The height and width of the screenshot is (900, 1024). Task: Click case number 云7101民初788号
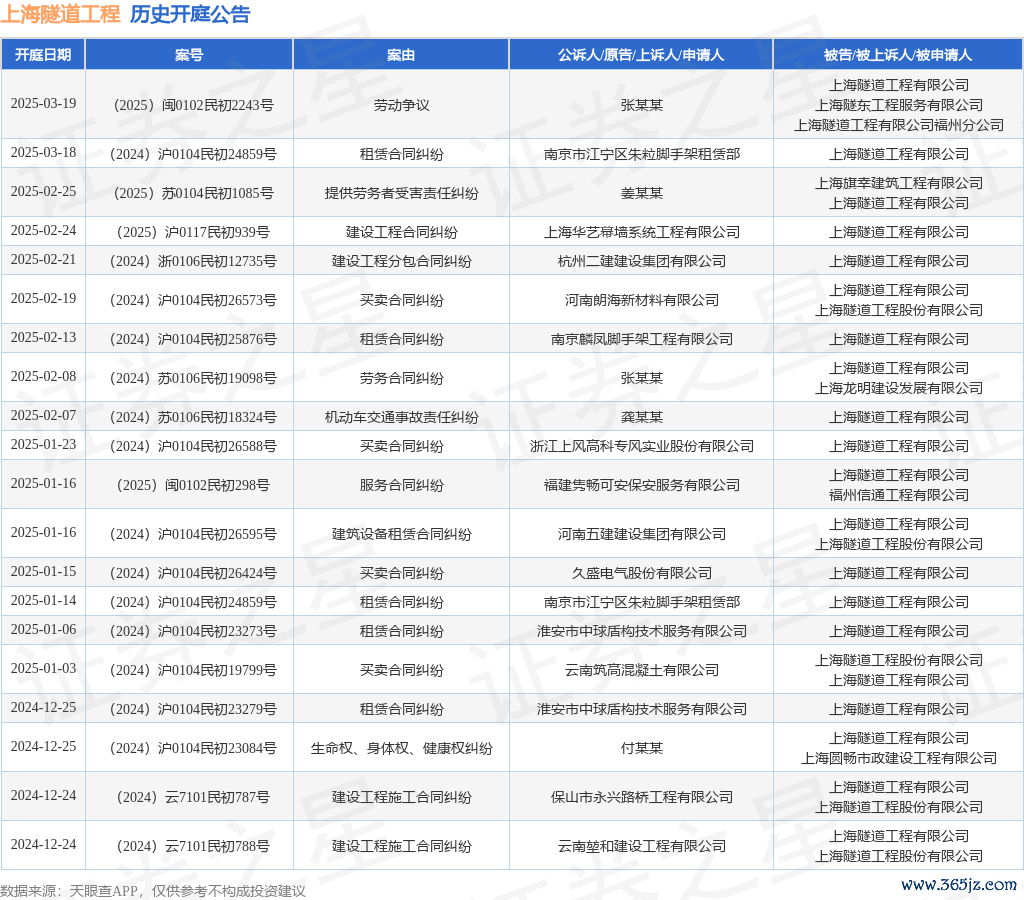193,846
